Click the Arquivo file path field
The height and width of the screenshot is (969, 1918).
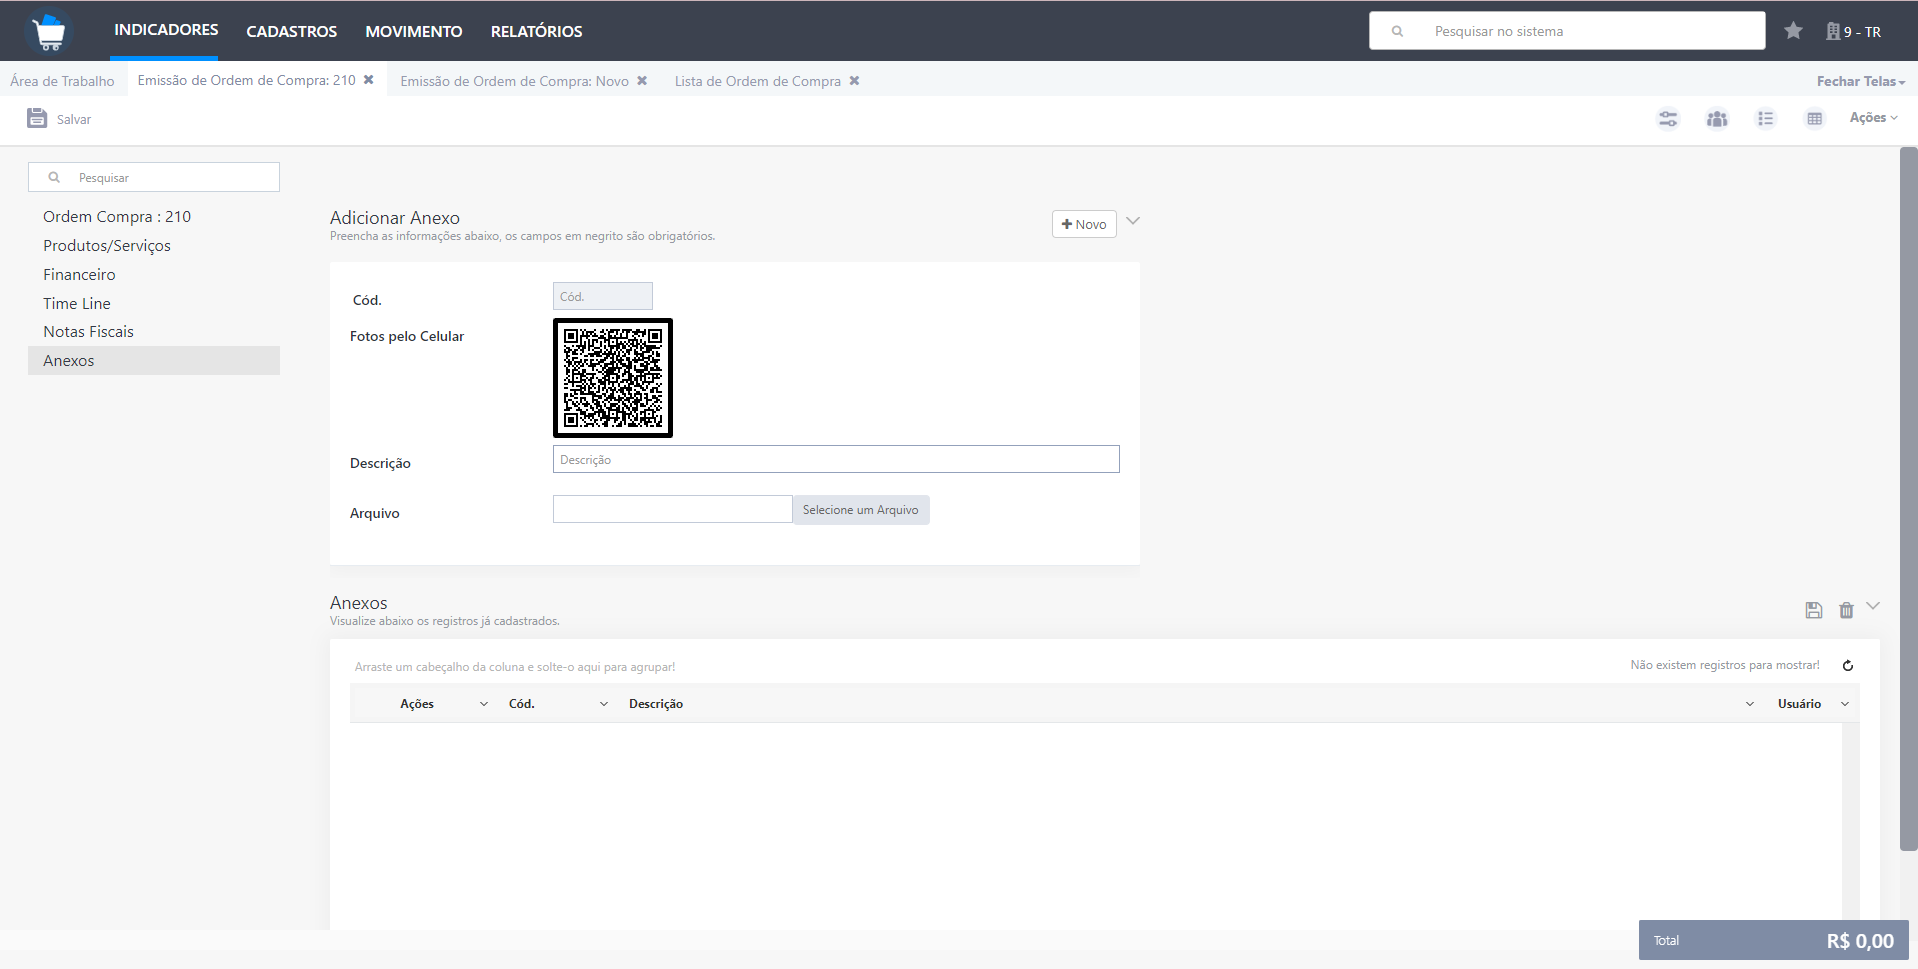pyautogui.click(x=673, y=509)
